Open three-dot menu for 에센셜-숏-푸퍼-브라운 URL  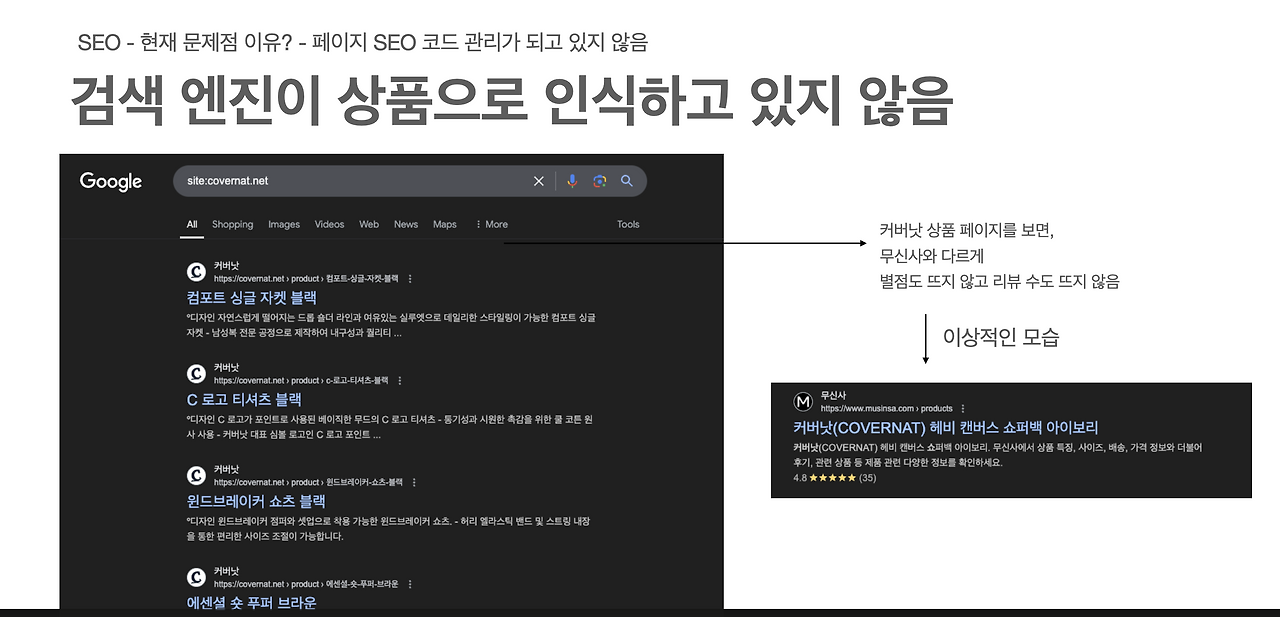(410, 584)
